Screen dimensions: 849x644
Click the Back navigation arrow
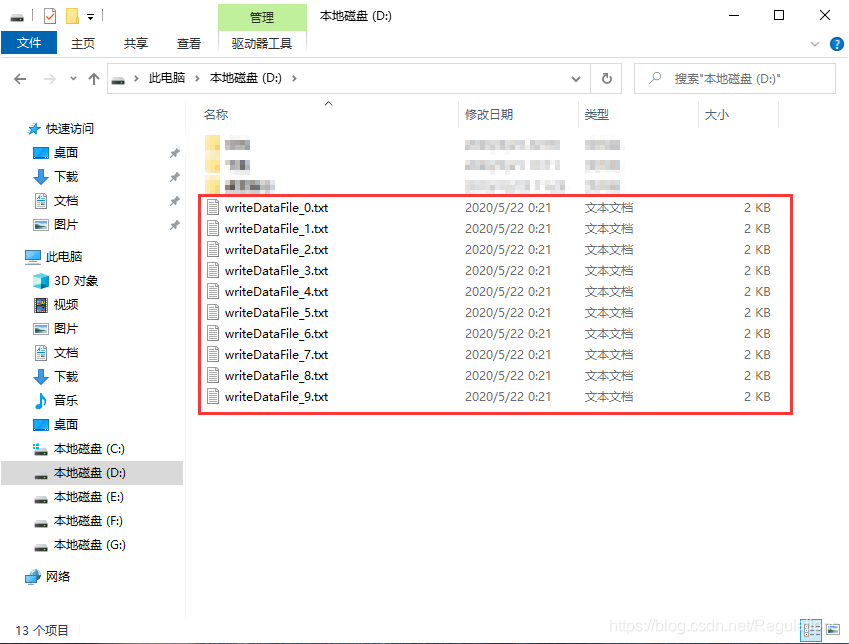(x=18, y=78)
